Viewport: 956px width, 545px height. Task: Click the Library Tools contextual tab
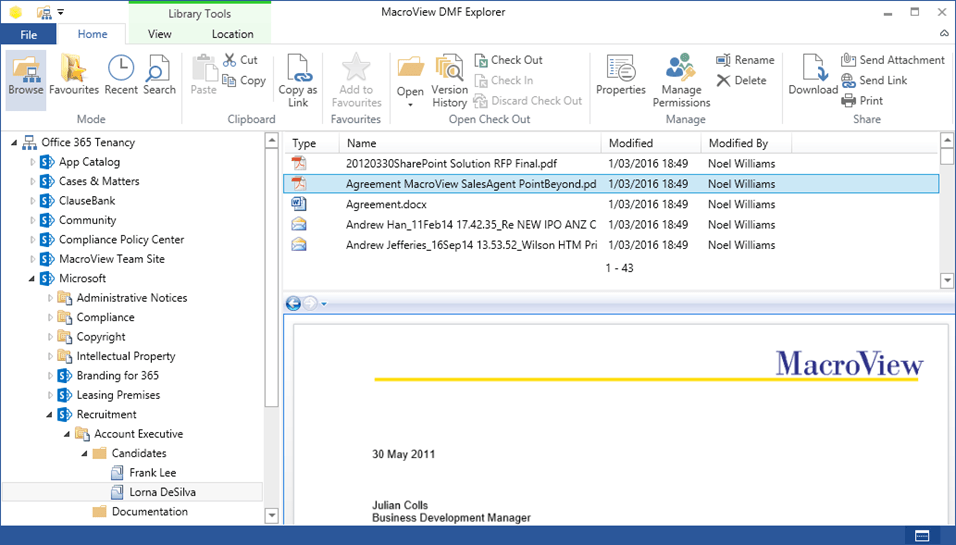pyautogui.click(x=199, y=13)
